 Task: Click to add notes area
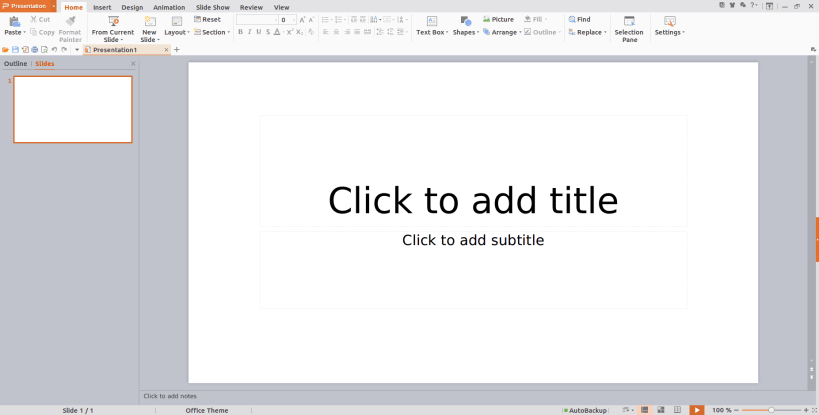point(170,396)
